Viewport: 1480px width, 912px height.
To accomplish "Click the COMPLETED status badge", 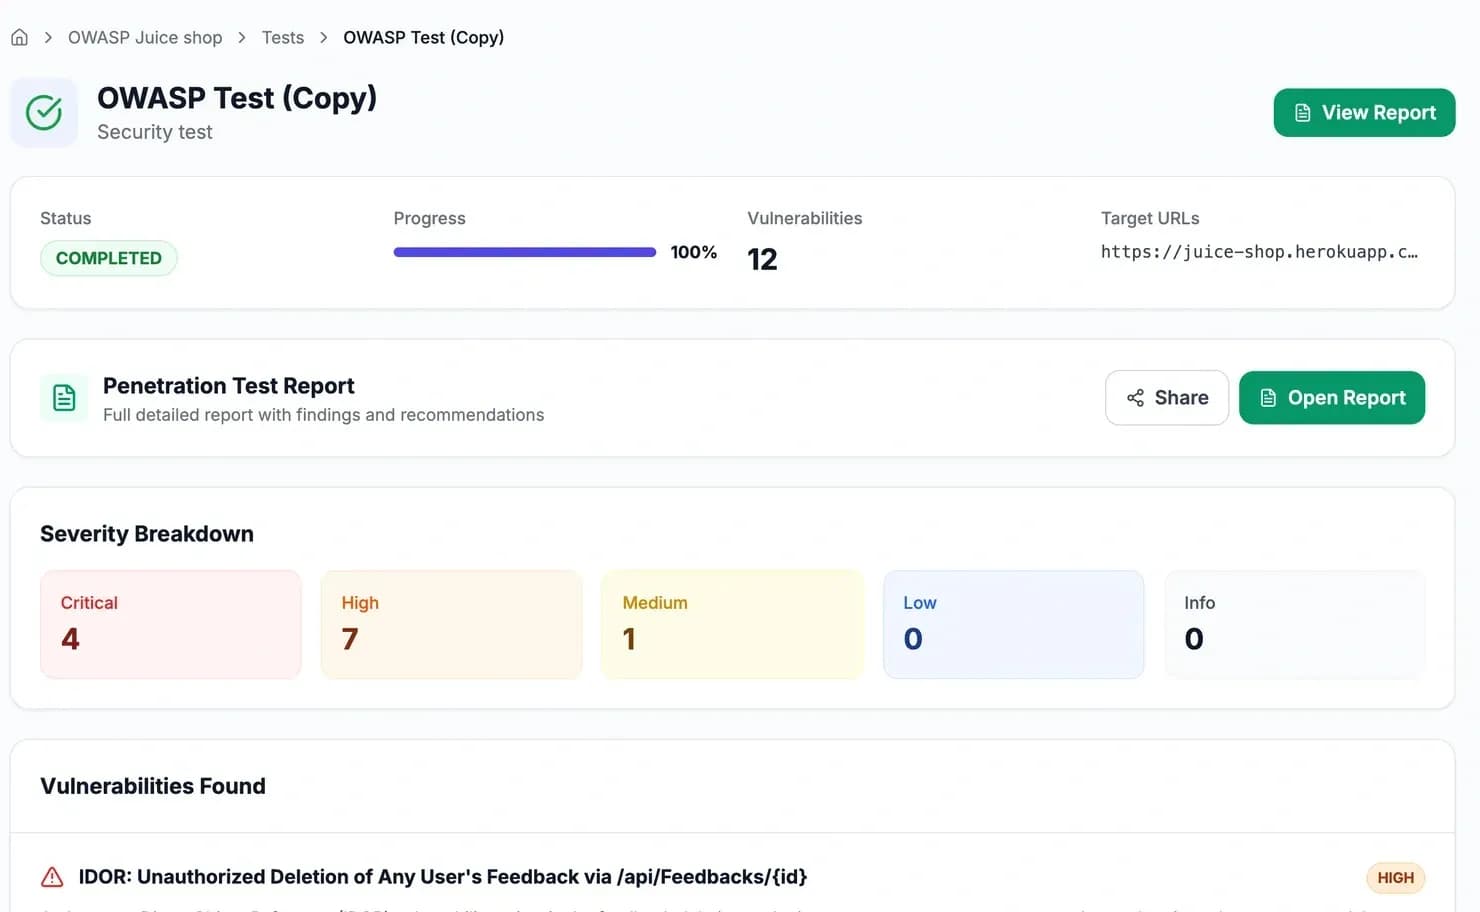I will [x=109, y=258].
